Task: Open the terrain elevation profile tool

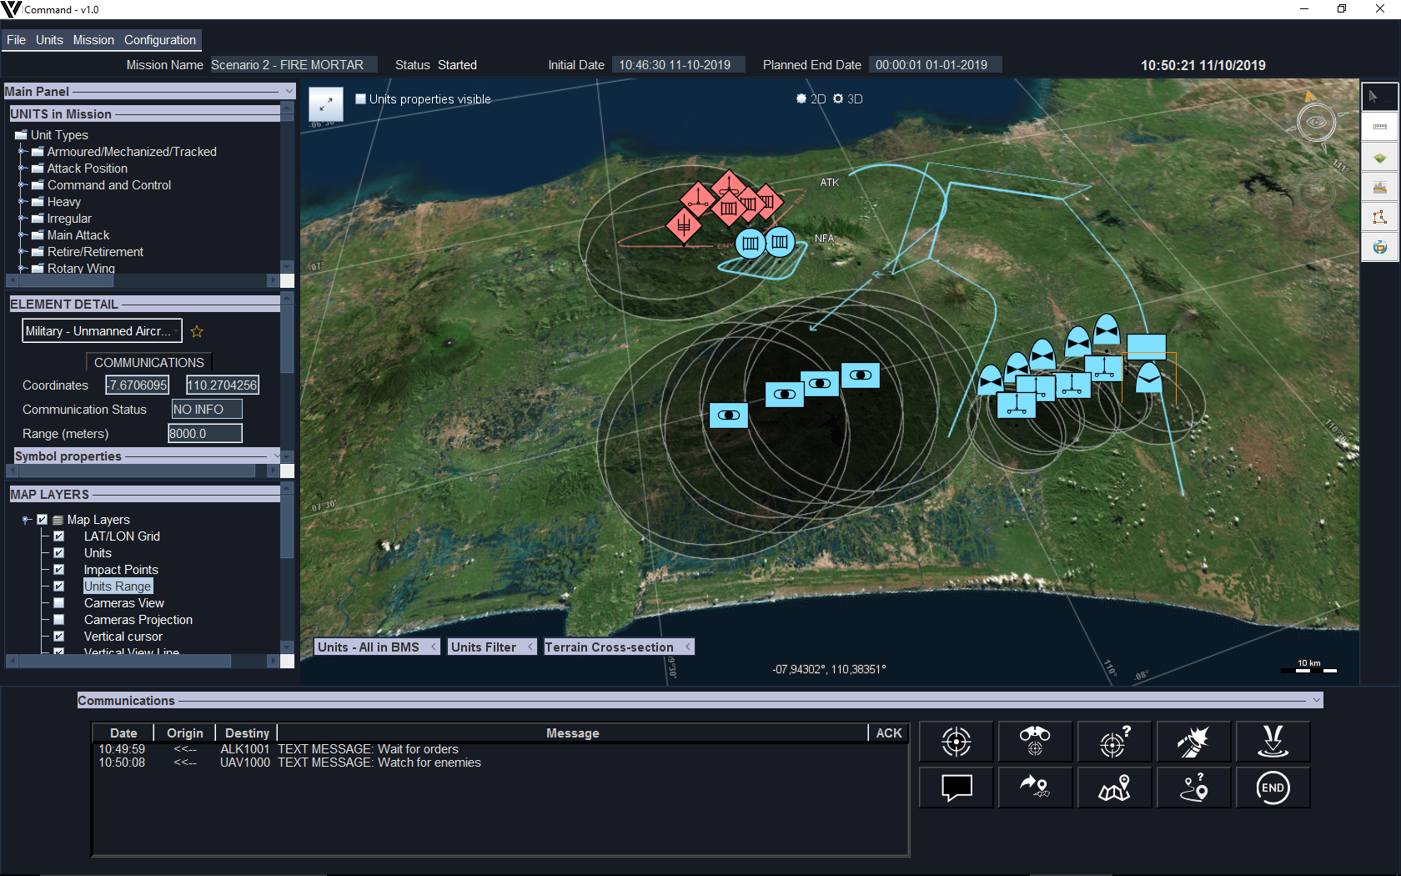Action: click(x=1380, y=187)
